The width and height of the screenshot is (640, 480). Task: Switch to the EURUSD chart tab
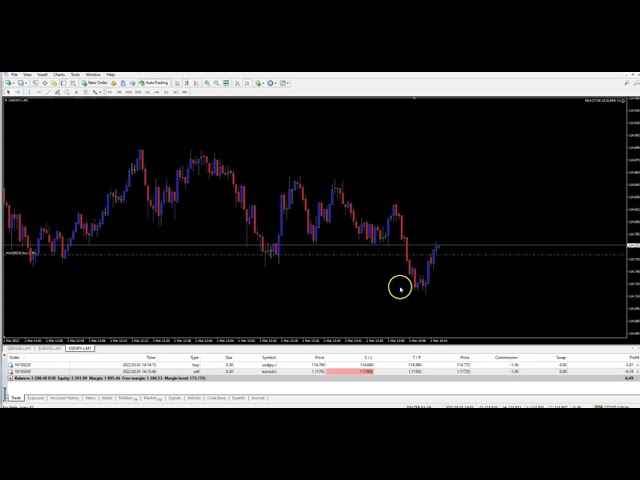click(x=50, y=348)
